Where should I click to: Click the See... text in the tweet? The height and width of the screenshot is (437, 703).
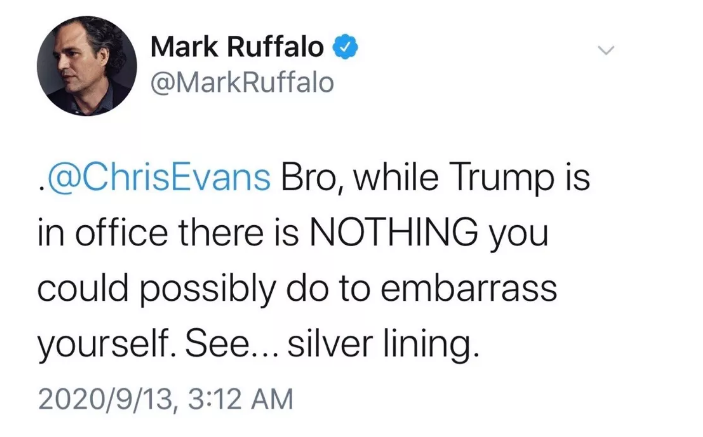pos(231,344)
